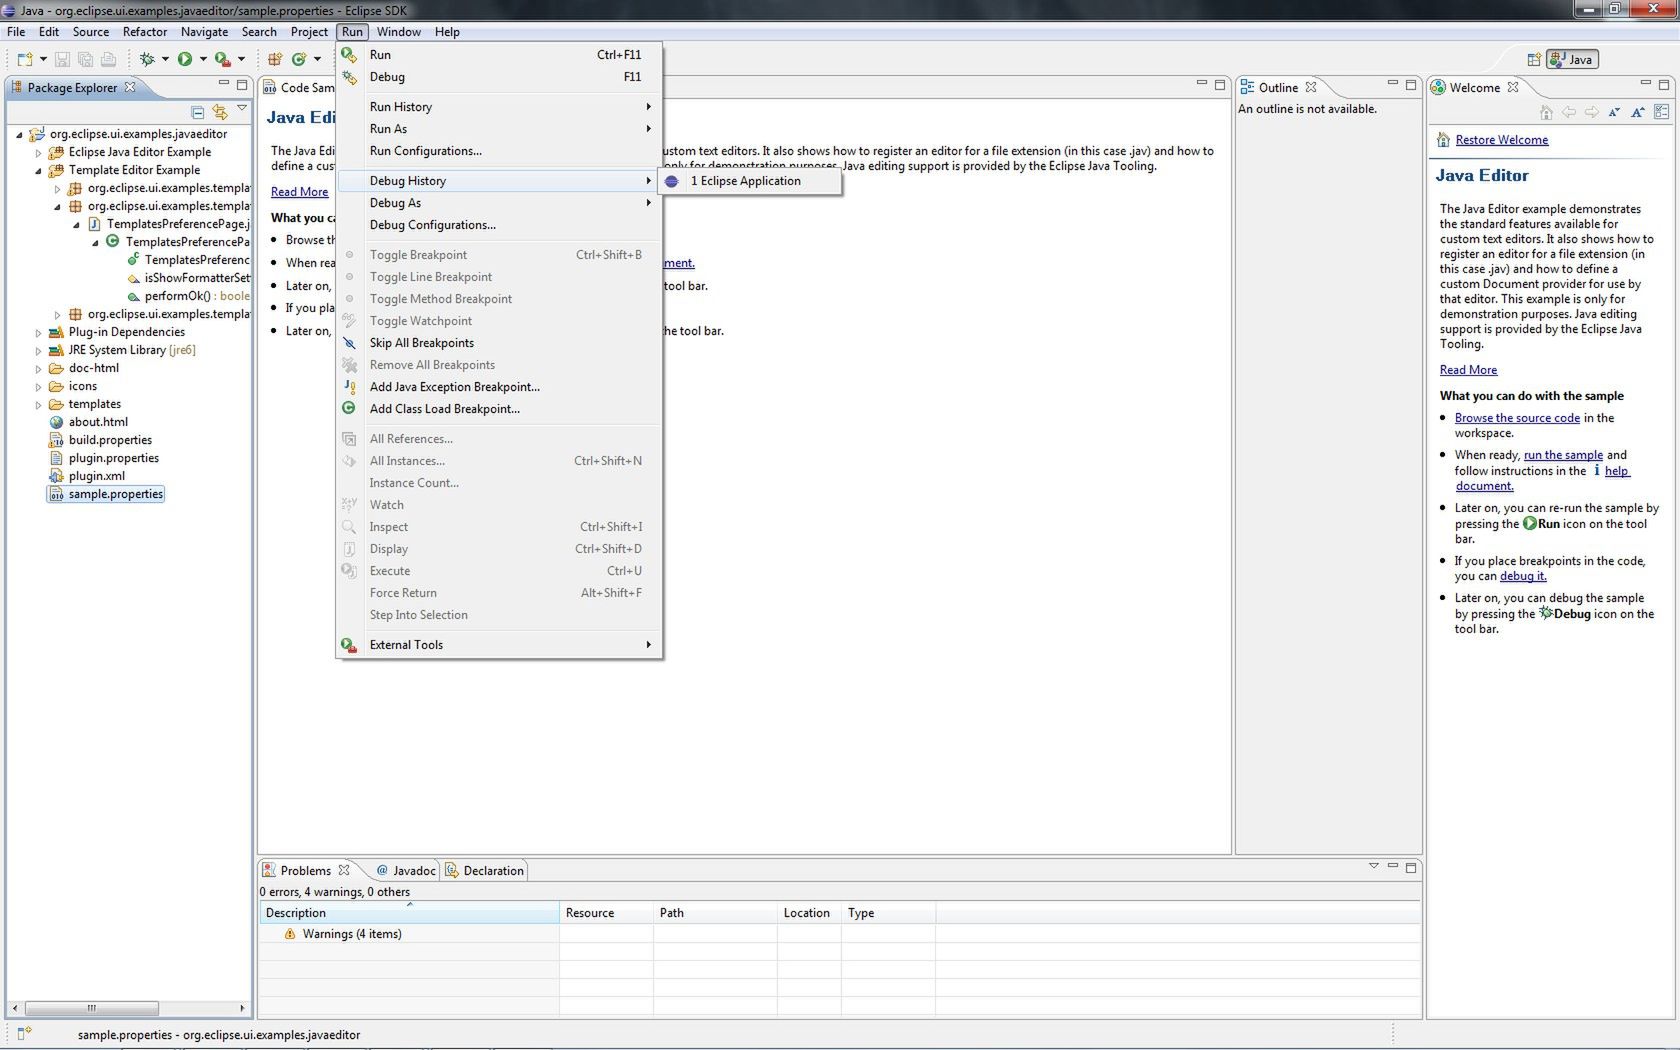Viewport: 1680px width, 1050px height.
Task: Select the Java perspective button
Action: (x=1572, y=59)
